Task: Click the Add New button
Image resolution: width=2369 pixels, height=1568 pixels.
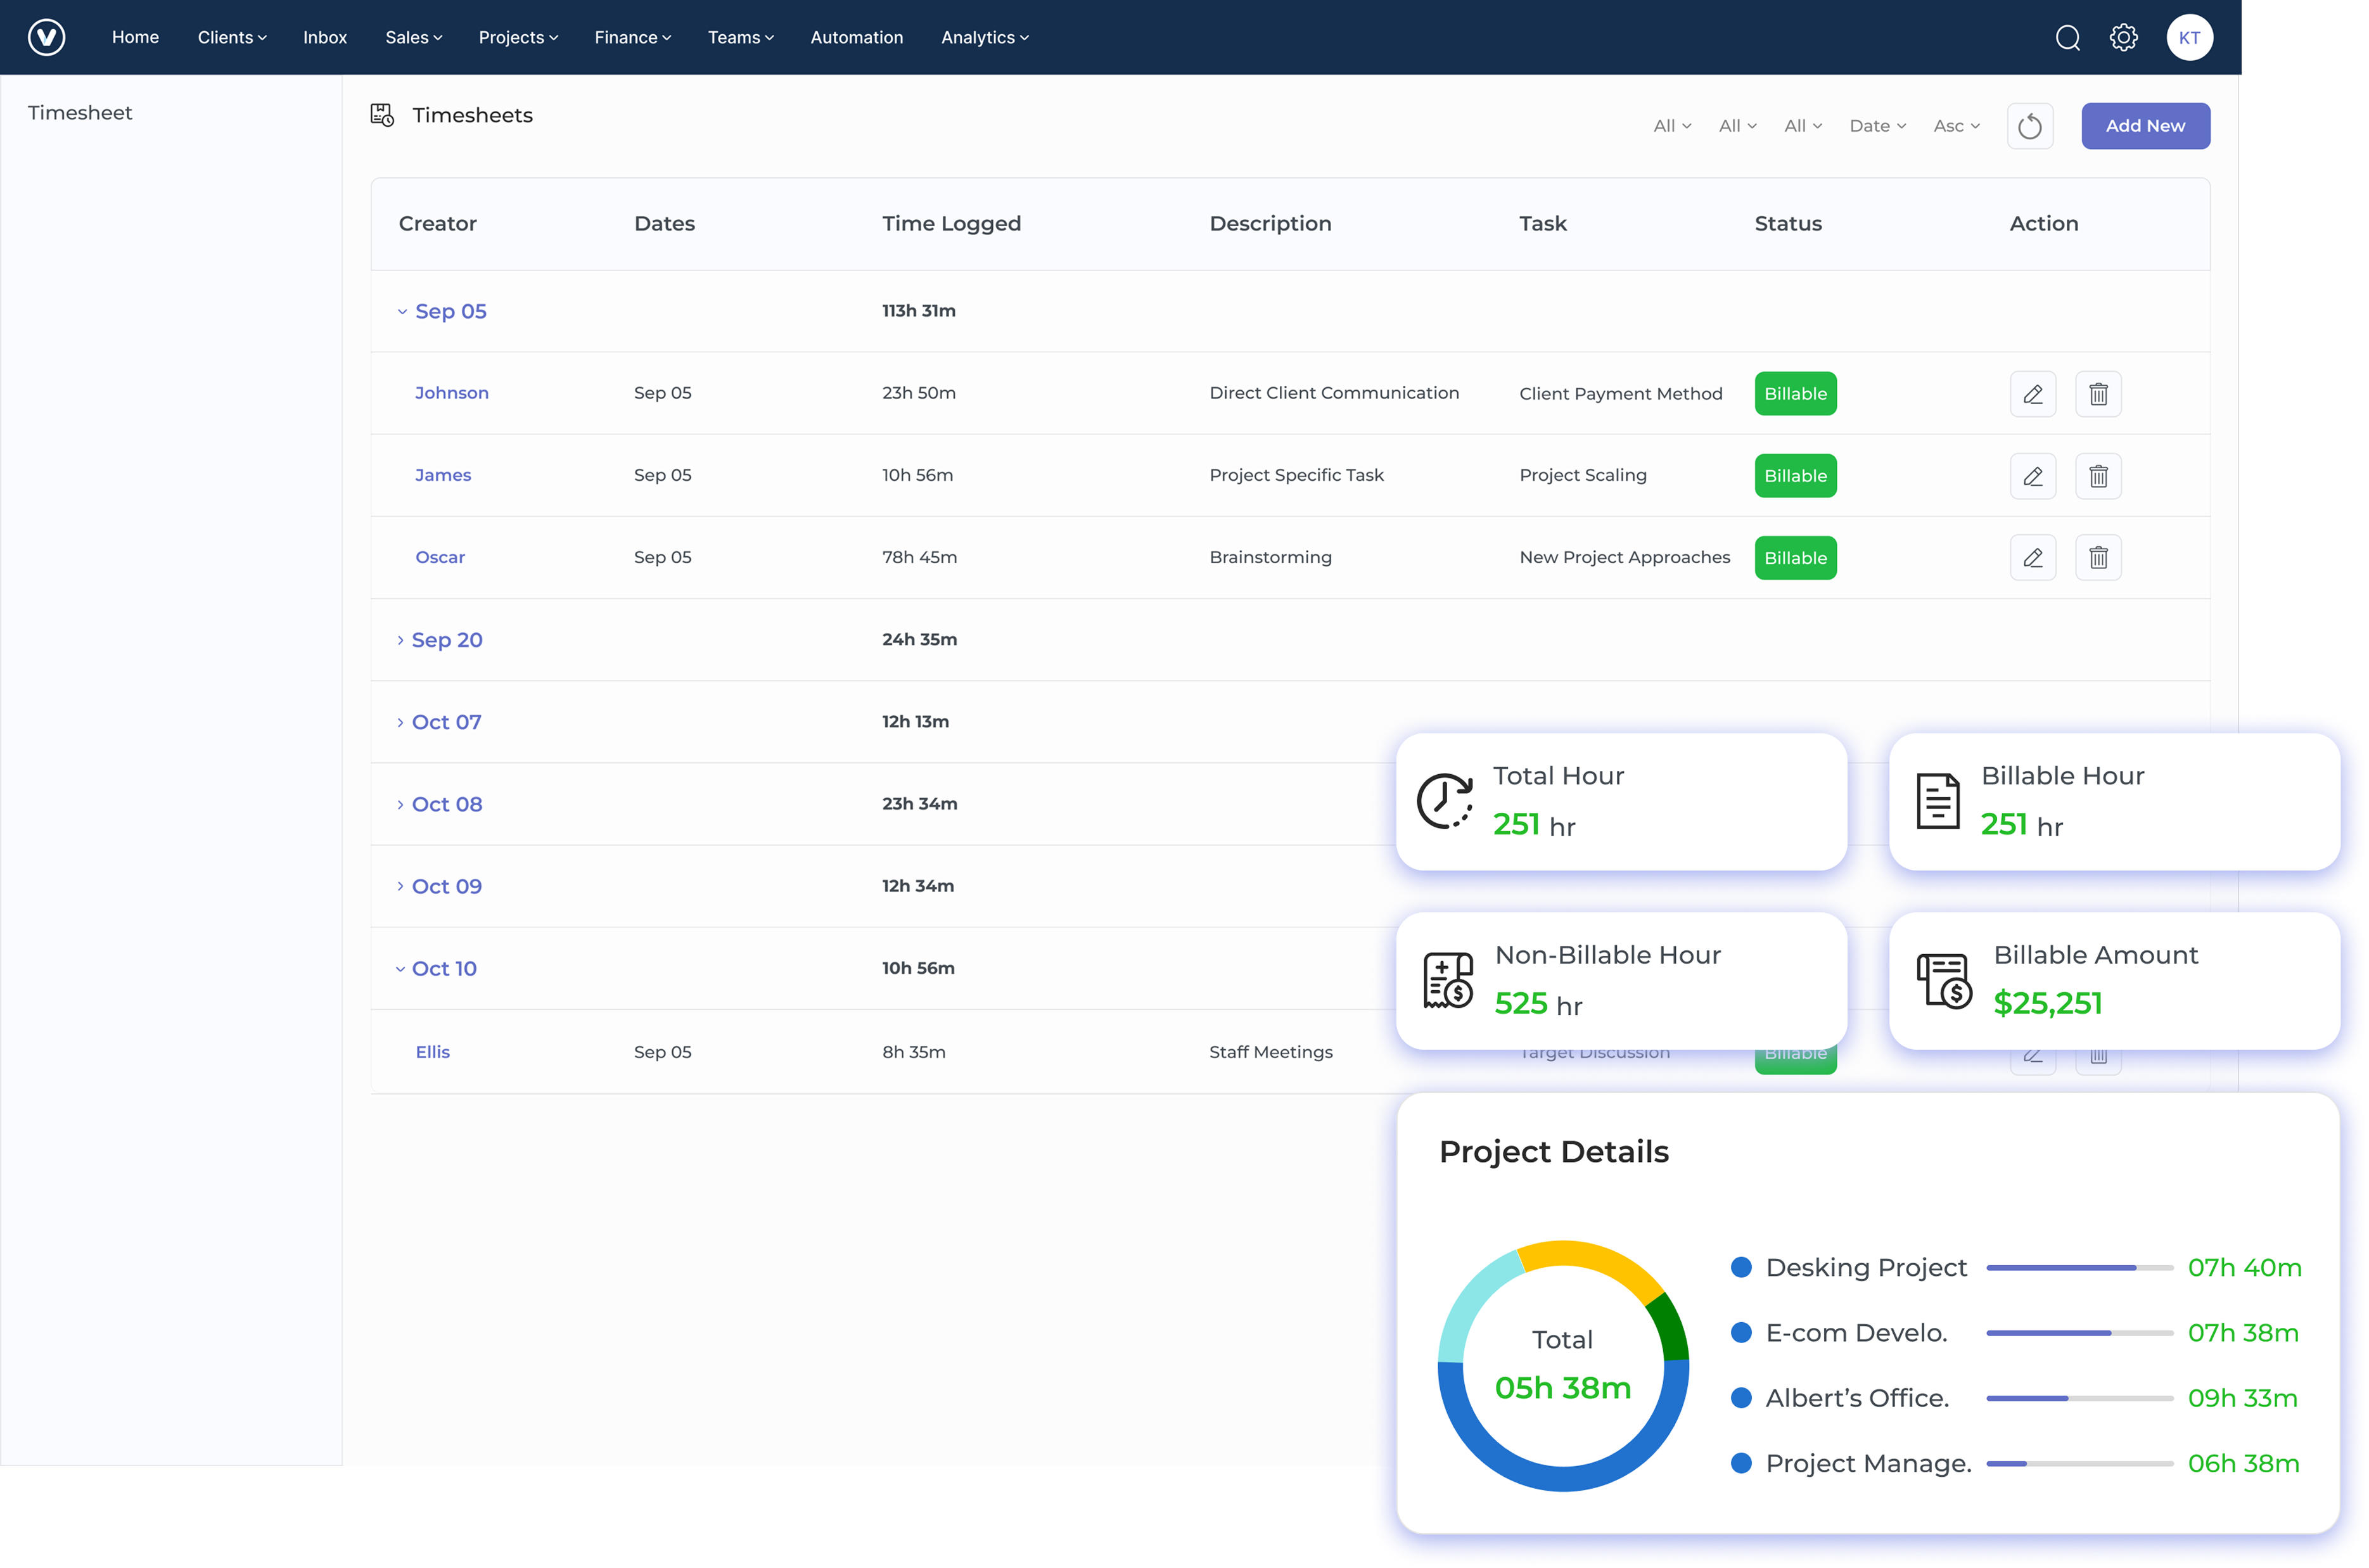Action: [2145, 126]
